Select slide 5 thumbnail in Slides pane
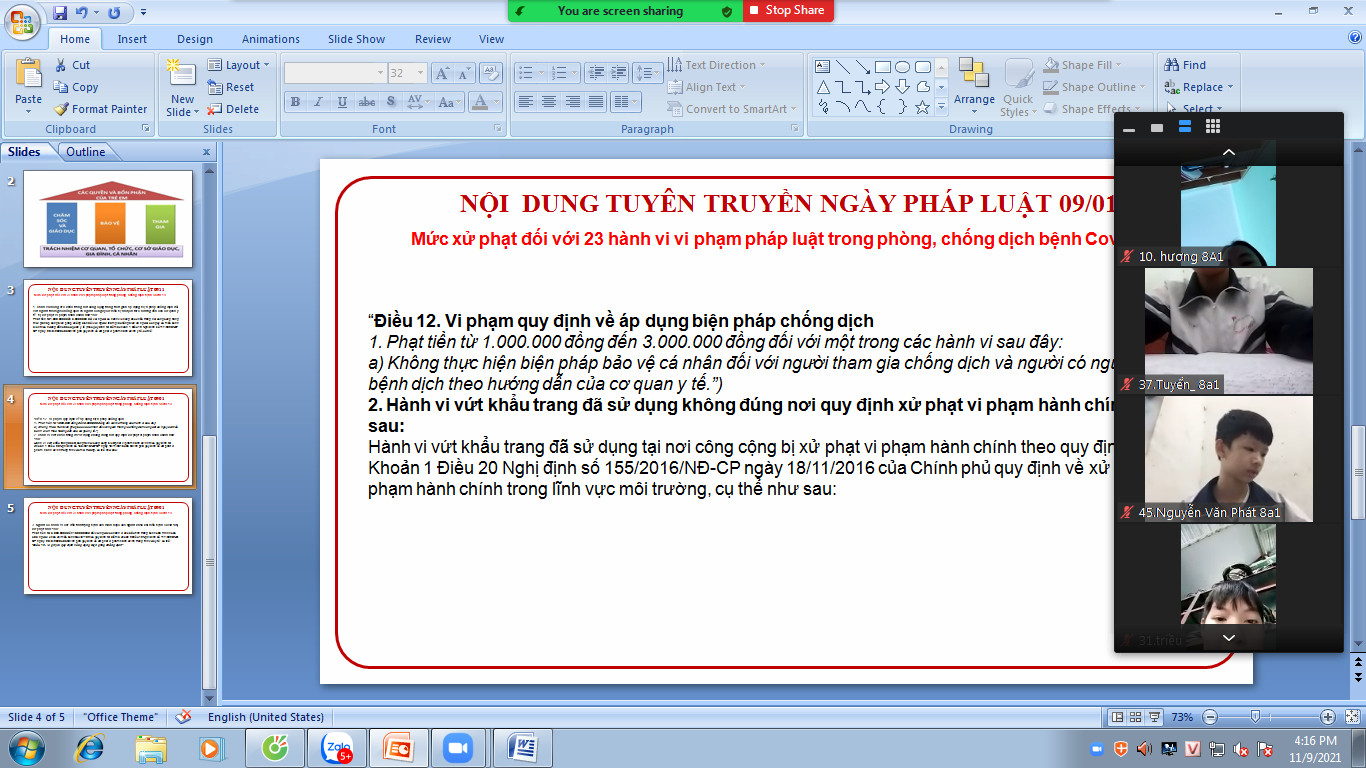 click(107, 546)
